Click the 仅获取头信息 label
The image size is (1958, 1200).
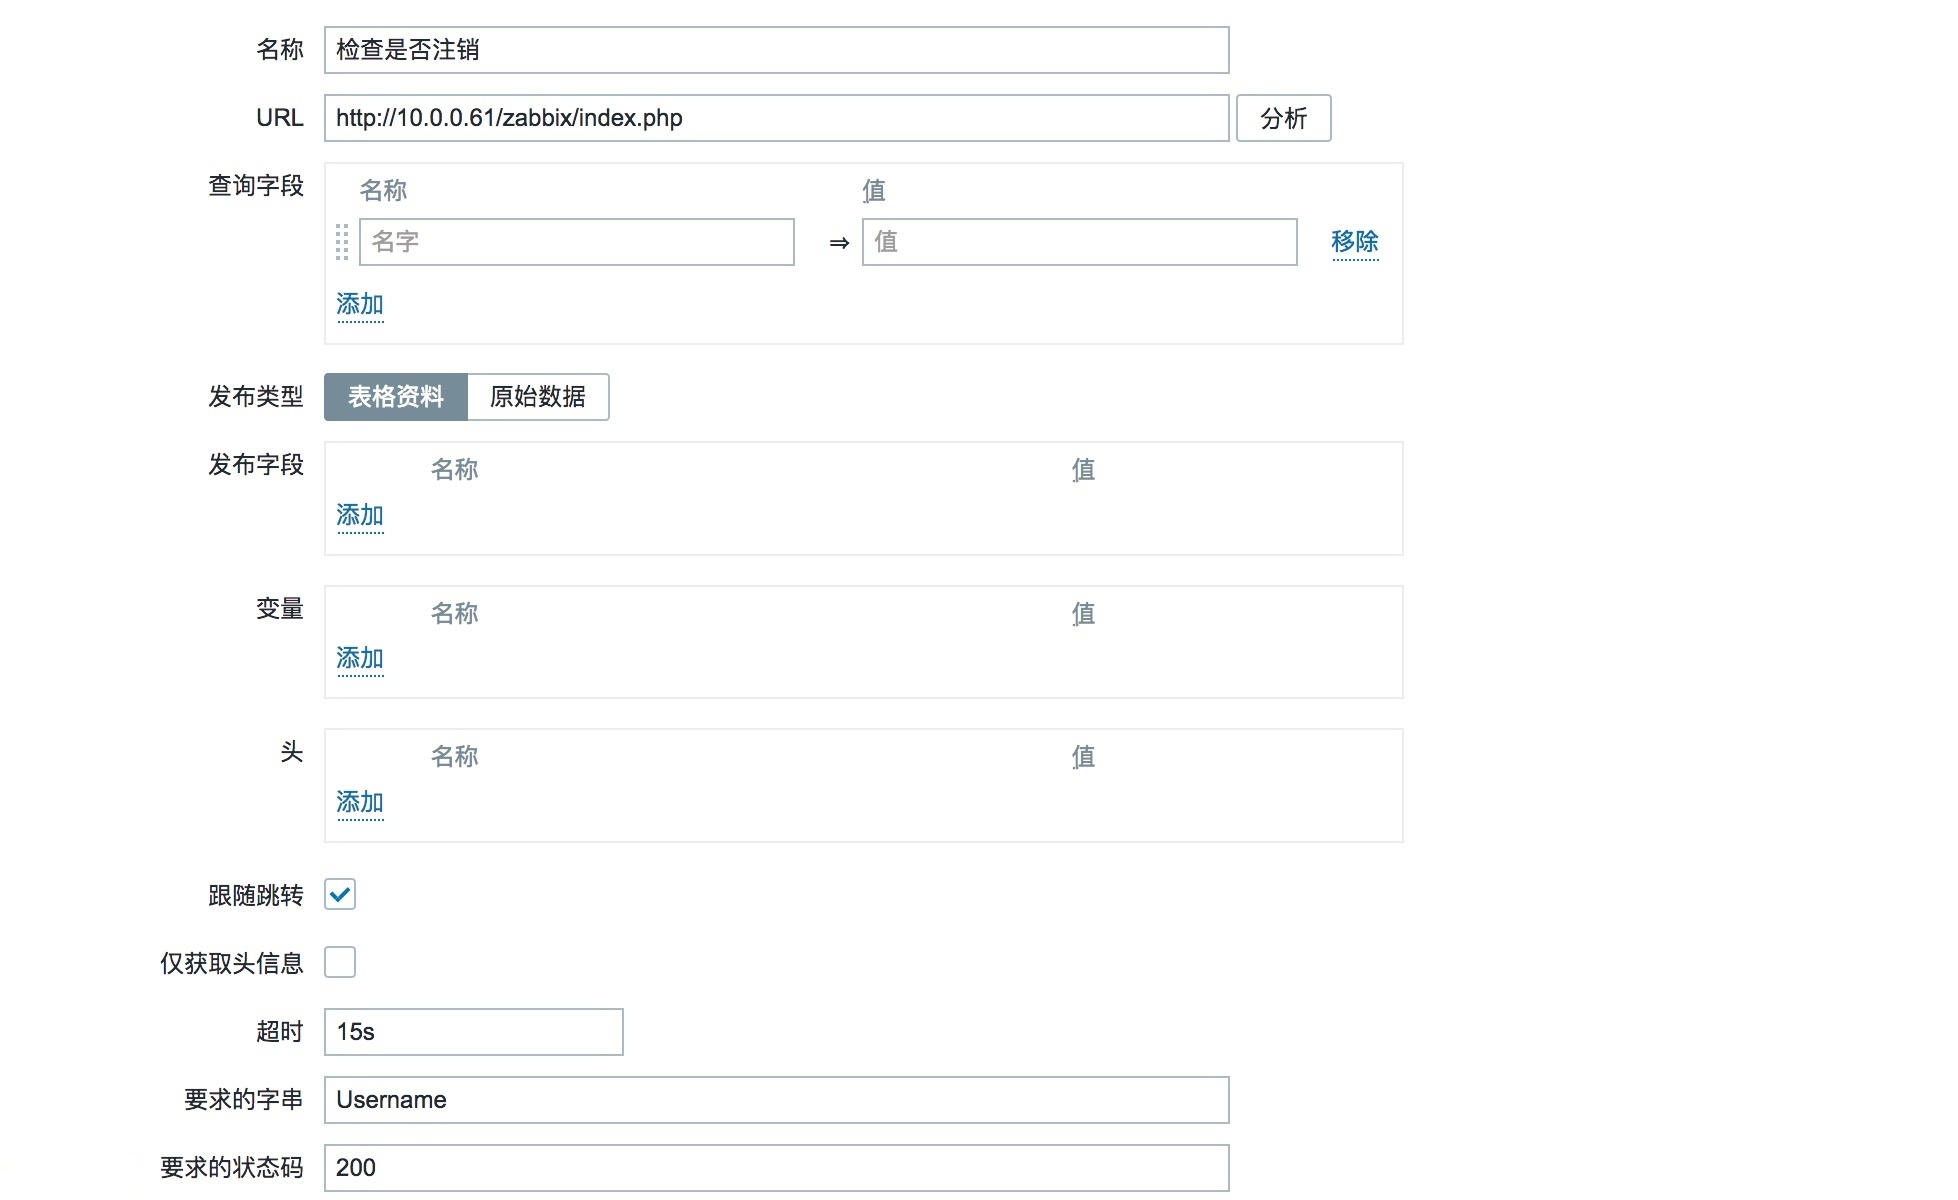(x=232, y=963)
